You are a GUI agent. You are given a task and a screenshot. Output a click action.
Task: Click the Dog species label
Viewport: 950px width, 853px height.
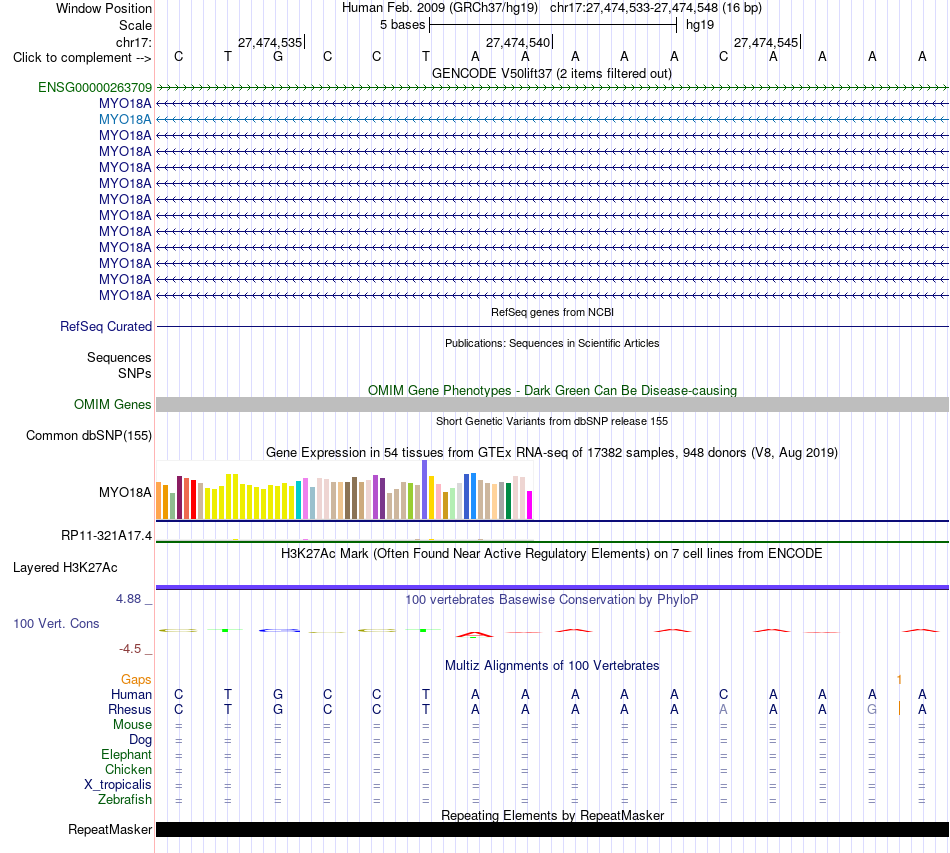click(x=141, y=740)
